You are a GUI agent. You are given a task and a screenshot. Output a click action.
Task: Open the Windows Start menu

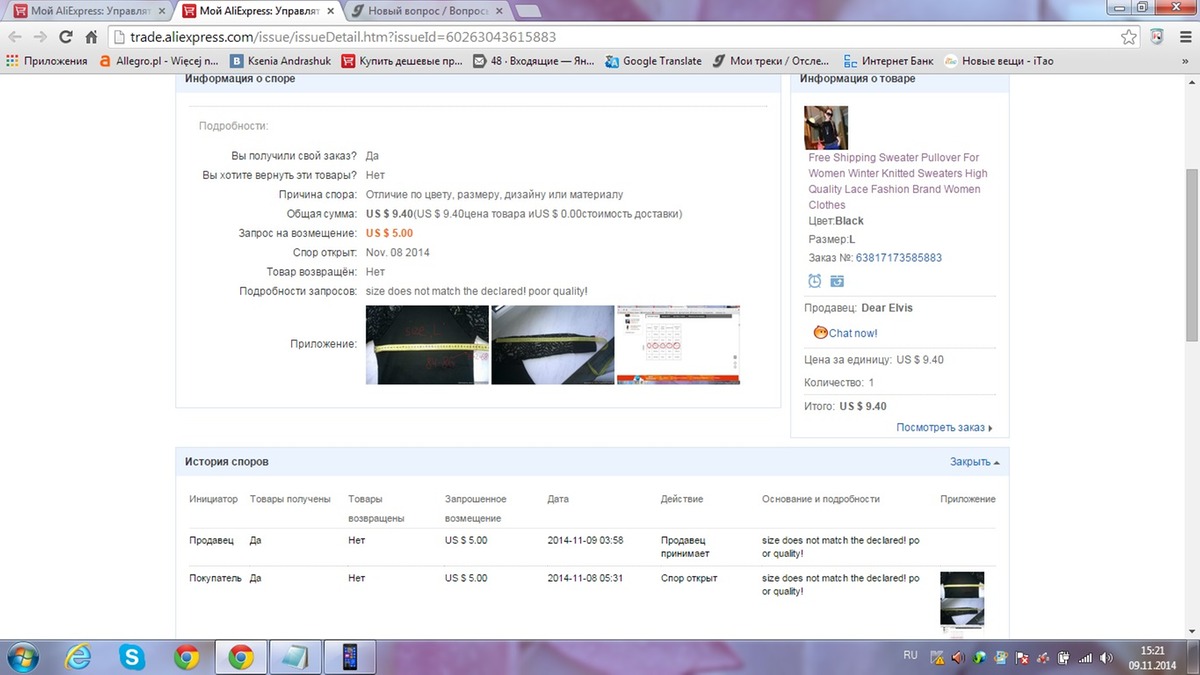22,657
